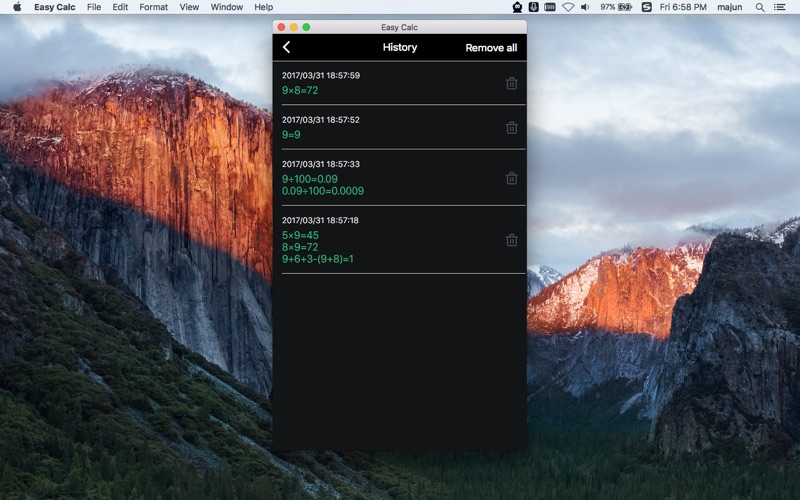Delete the 9=9 history entry
The image size is (800, 500).
click(511, 128)
